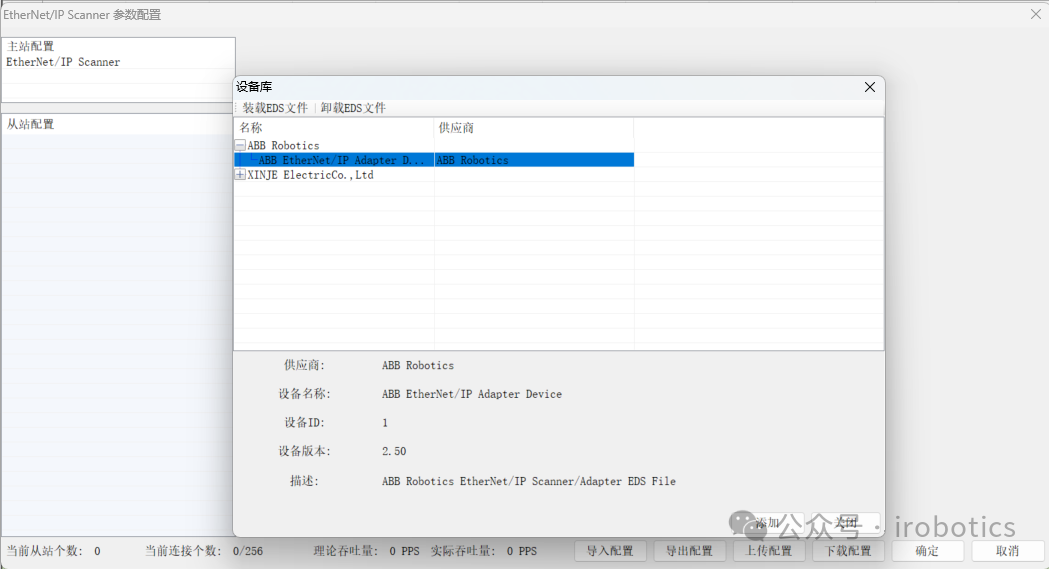Screen dimensions: 1049x569
Task: Click the 导入配置 button
Action: coord(610,551)
